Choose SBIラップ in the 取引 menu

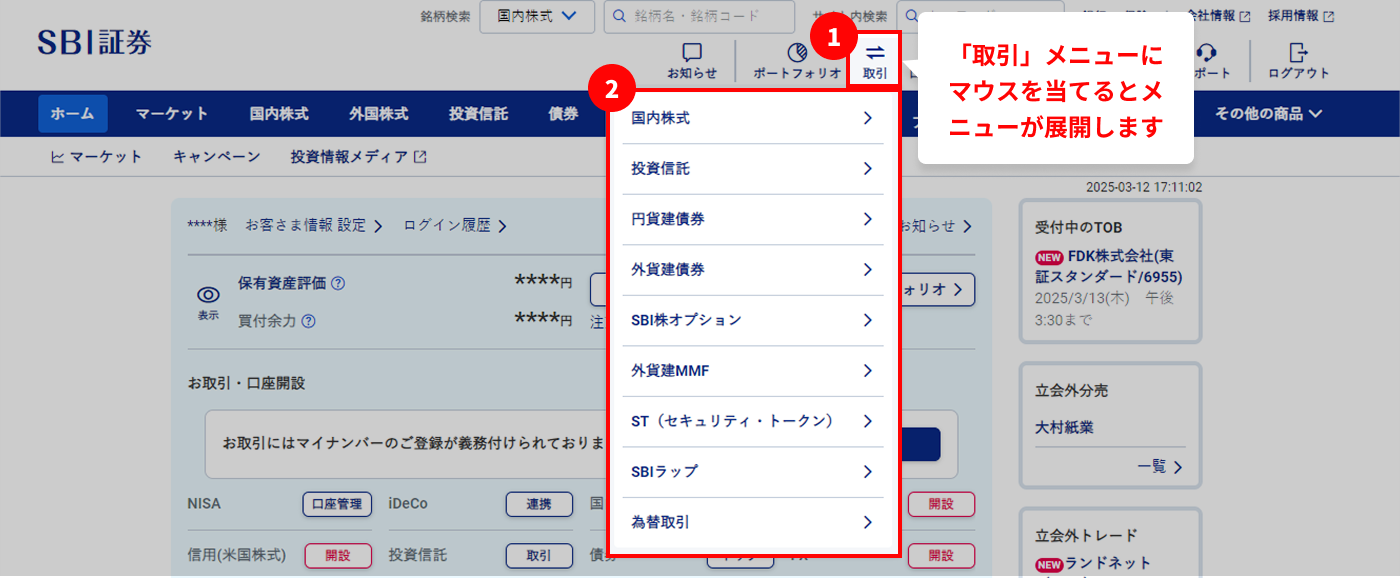pyautogui.click(x=753, y=472)
